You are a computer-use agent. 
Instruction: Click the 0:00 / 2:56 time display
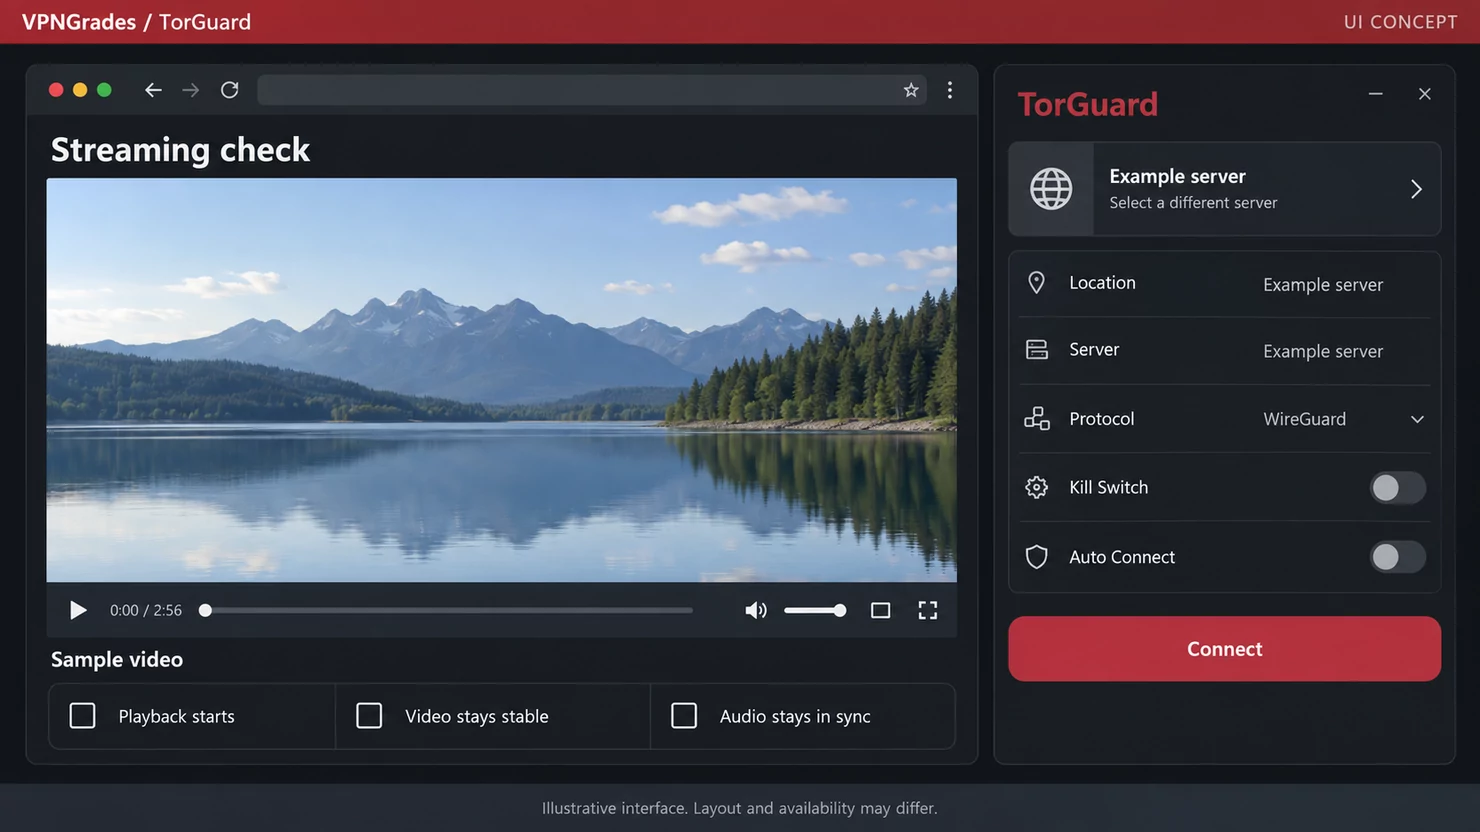tap(146, 610)
